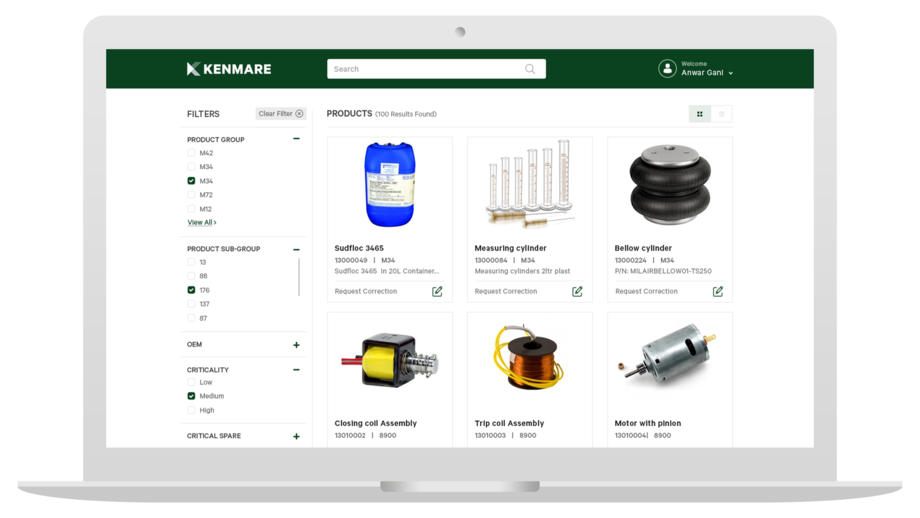The height and width of the screenshot is (518, 920).
Task: Check sub-group 88
Action: [191, 276]
